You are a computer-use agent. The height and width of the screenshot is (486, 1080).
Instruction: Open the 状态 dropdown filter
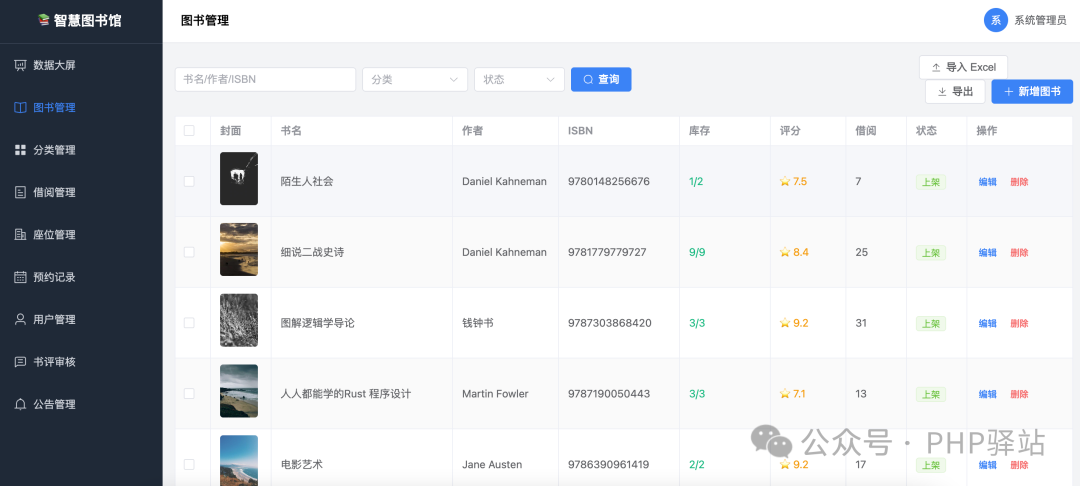tap(519, 79)
